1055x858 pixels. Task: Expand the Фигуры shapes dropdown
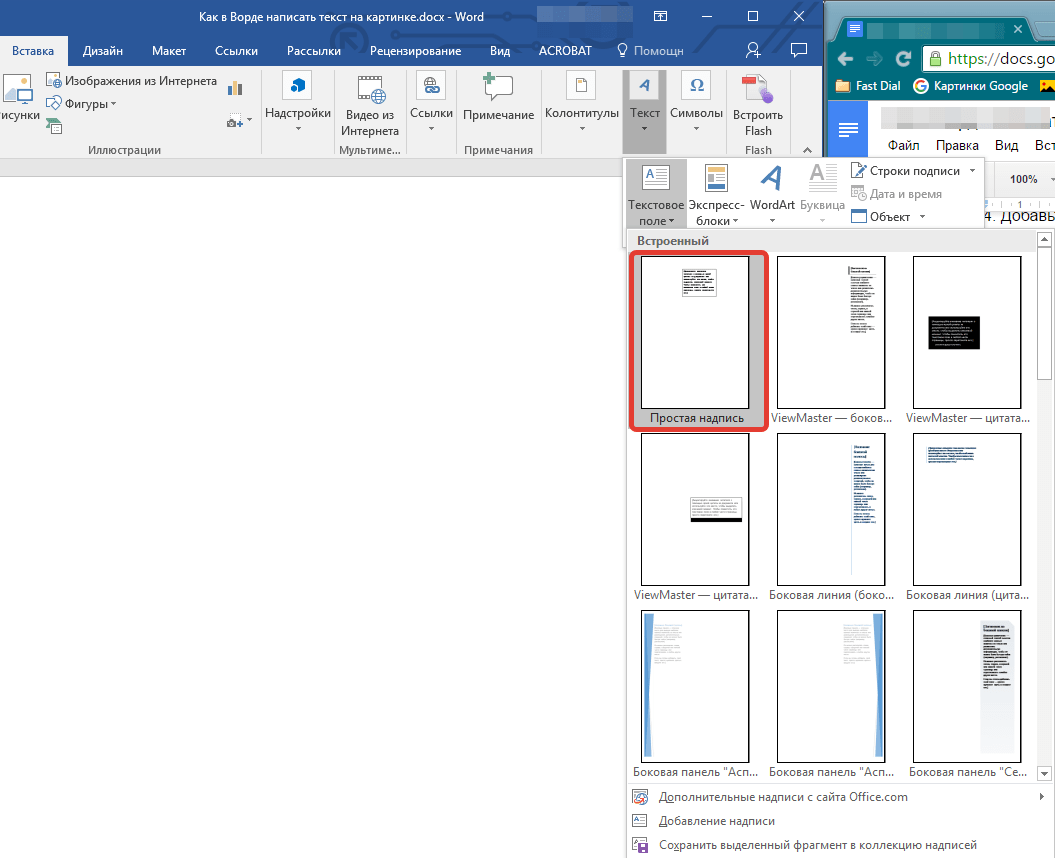[x=113, y=104]
